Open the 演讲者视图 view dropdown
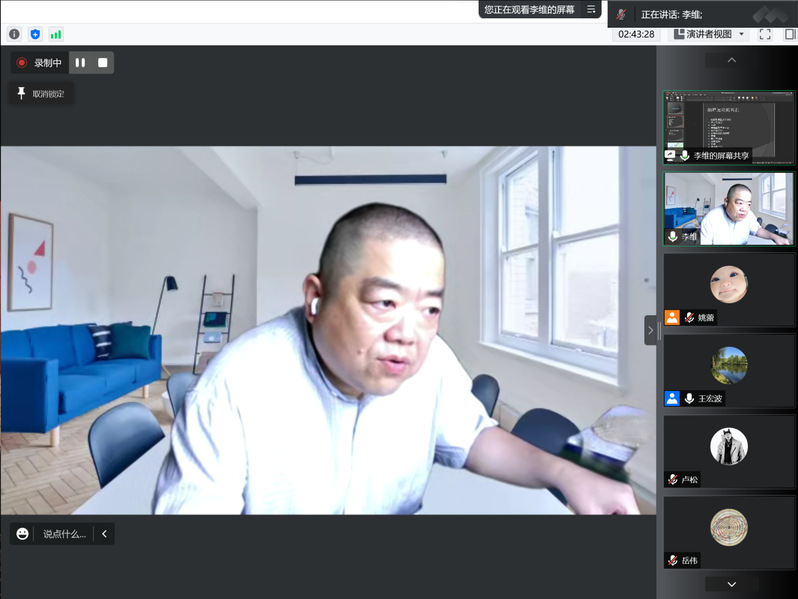798x599 pixels. (710, 34)
